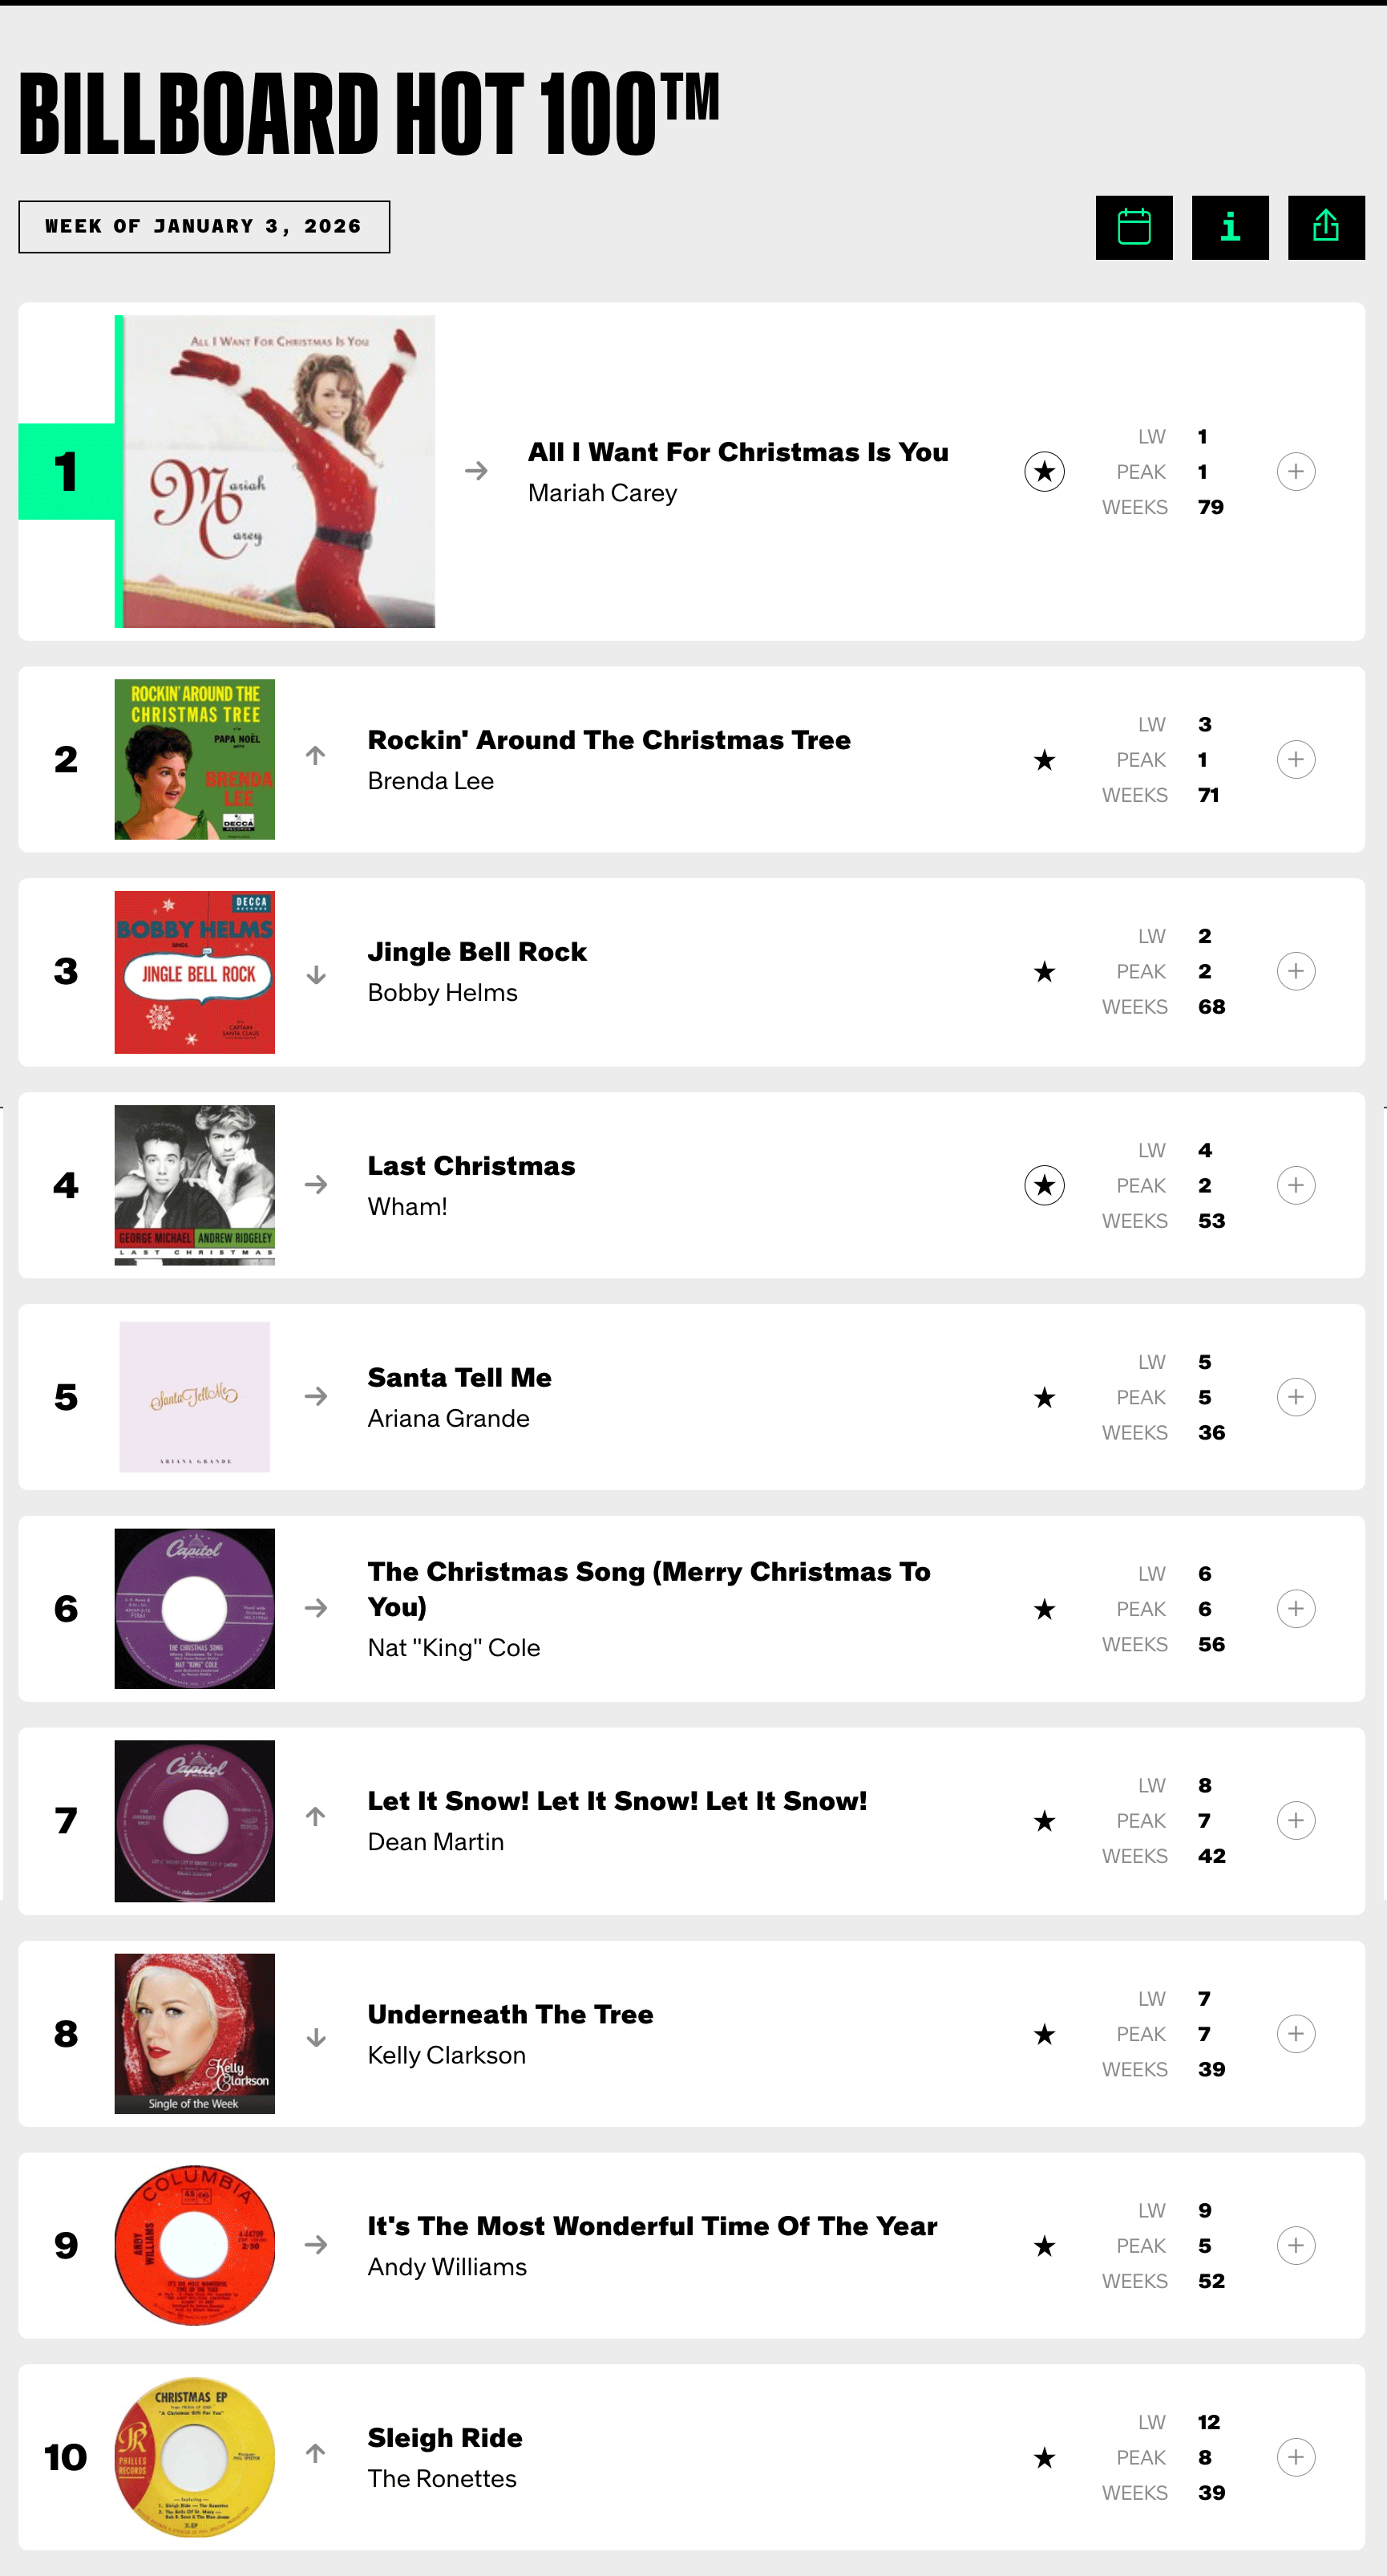Open the Mariah Carey artist link
This screenshot has width=1387, height=2576.
602,493
